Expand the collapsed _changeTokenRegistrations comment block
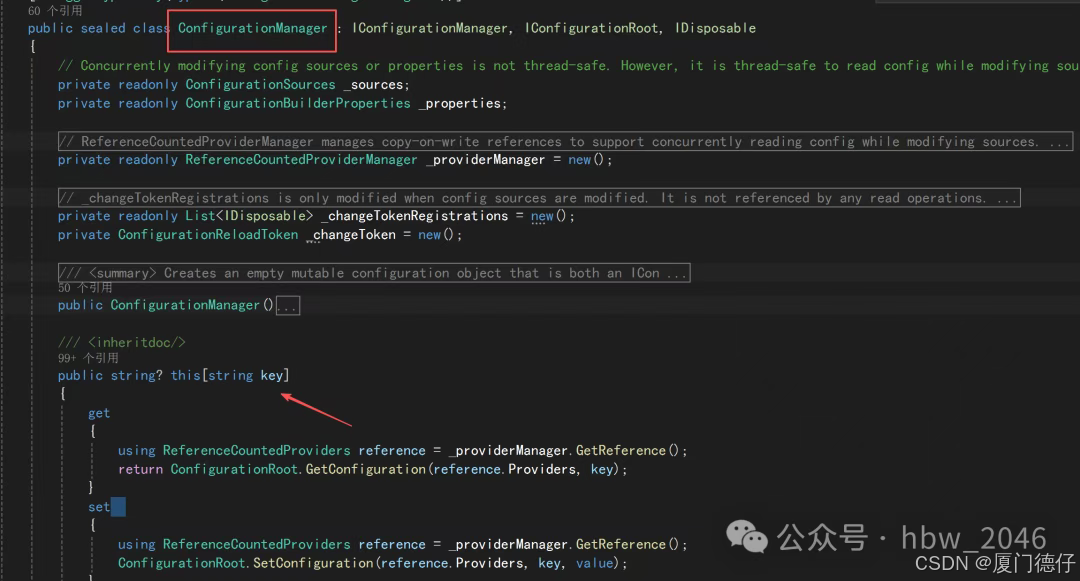 [539, 198]
